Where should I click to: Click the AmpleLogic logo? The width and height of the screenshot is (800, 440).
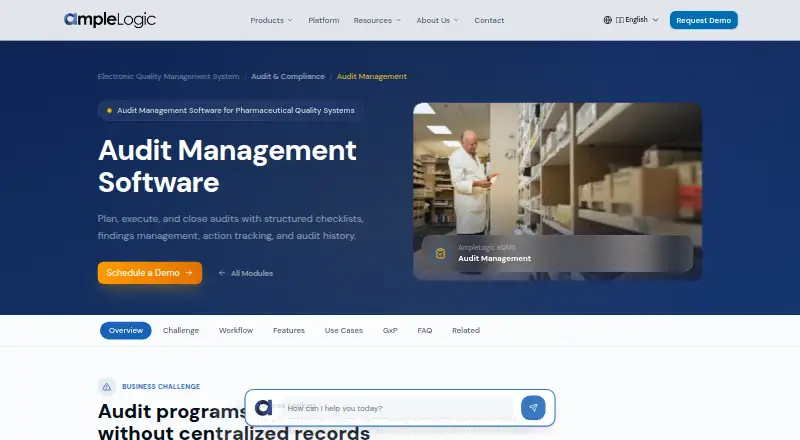(110, 20)
